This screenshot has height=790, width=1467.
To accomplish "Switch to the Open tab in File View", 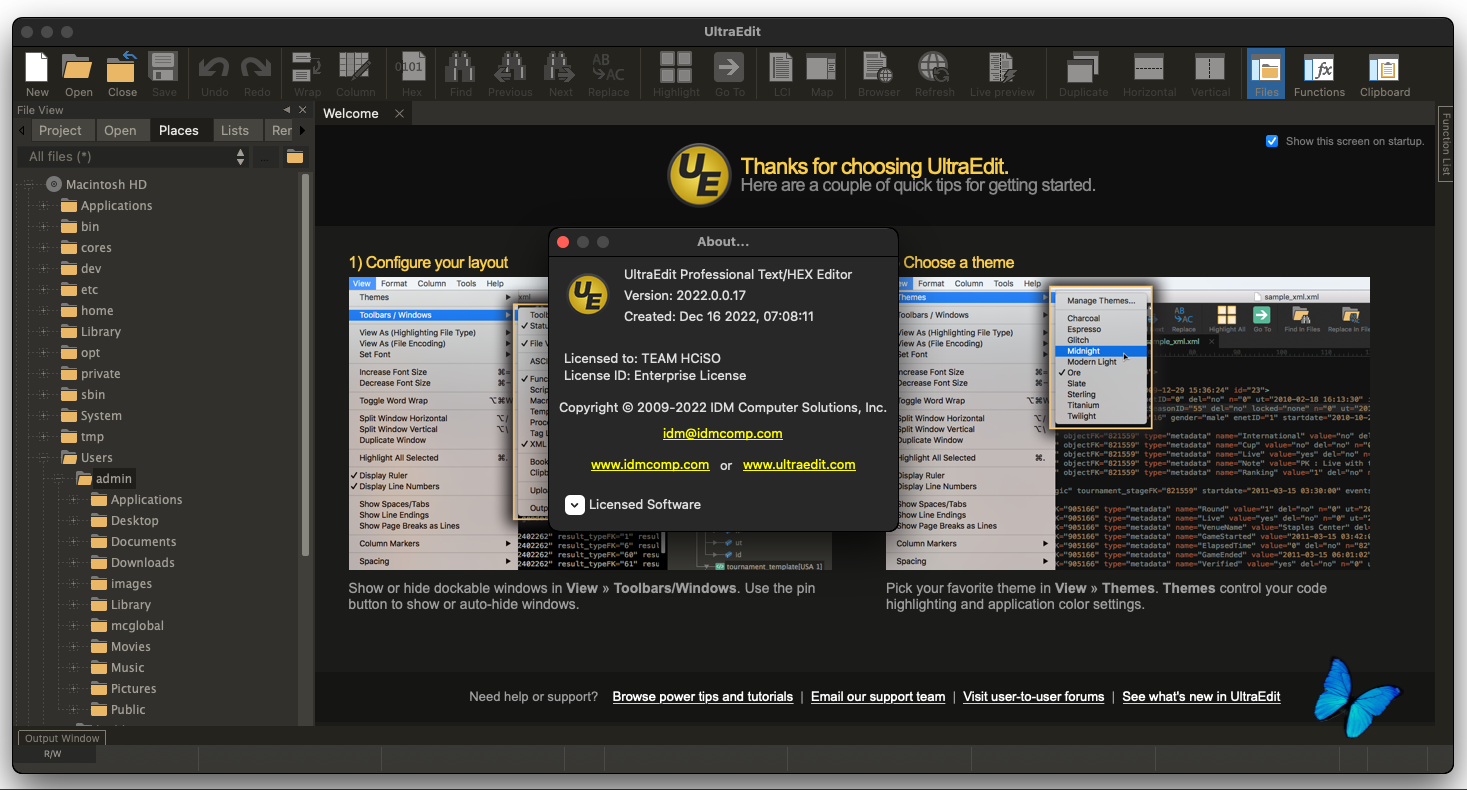I will [120, 131].
